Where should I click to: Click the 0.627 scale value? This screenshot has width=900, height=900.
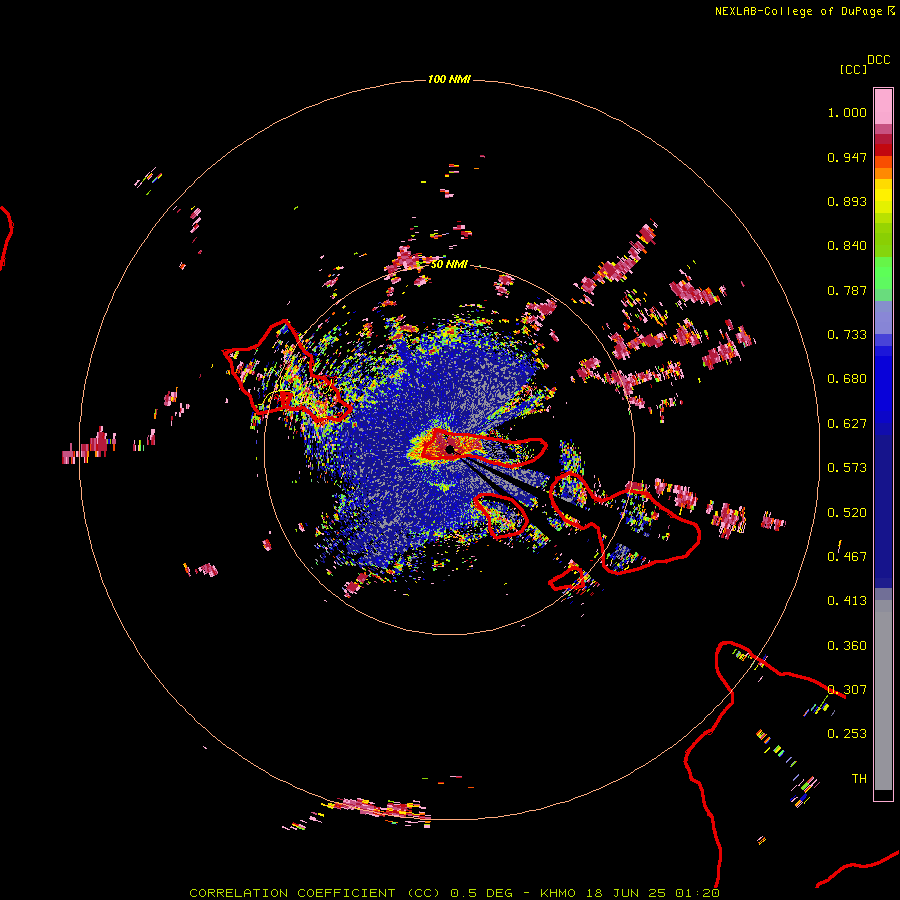tap(847, 424)
